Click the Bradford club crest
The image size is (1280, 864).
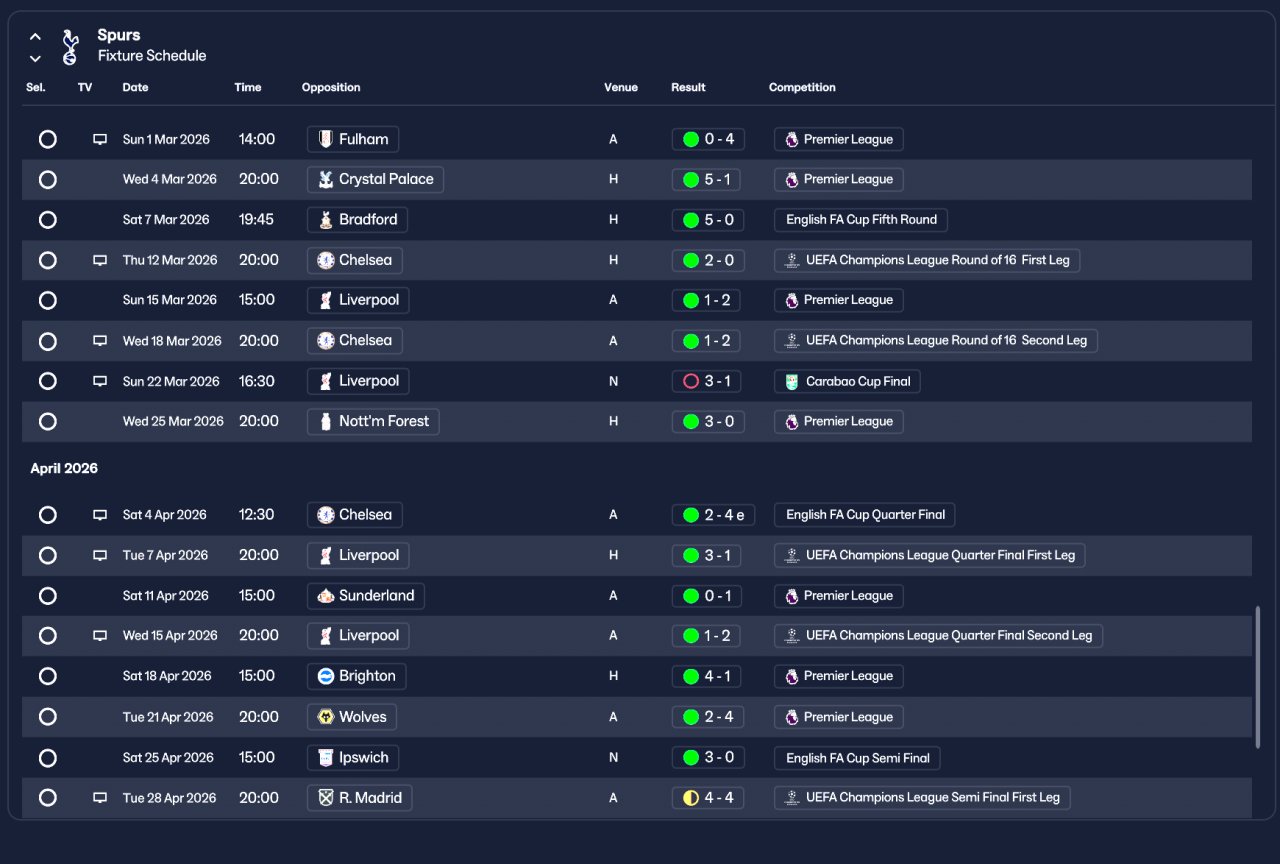(x=325, y=220)
